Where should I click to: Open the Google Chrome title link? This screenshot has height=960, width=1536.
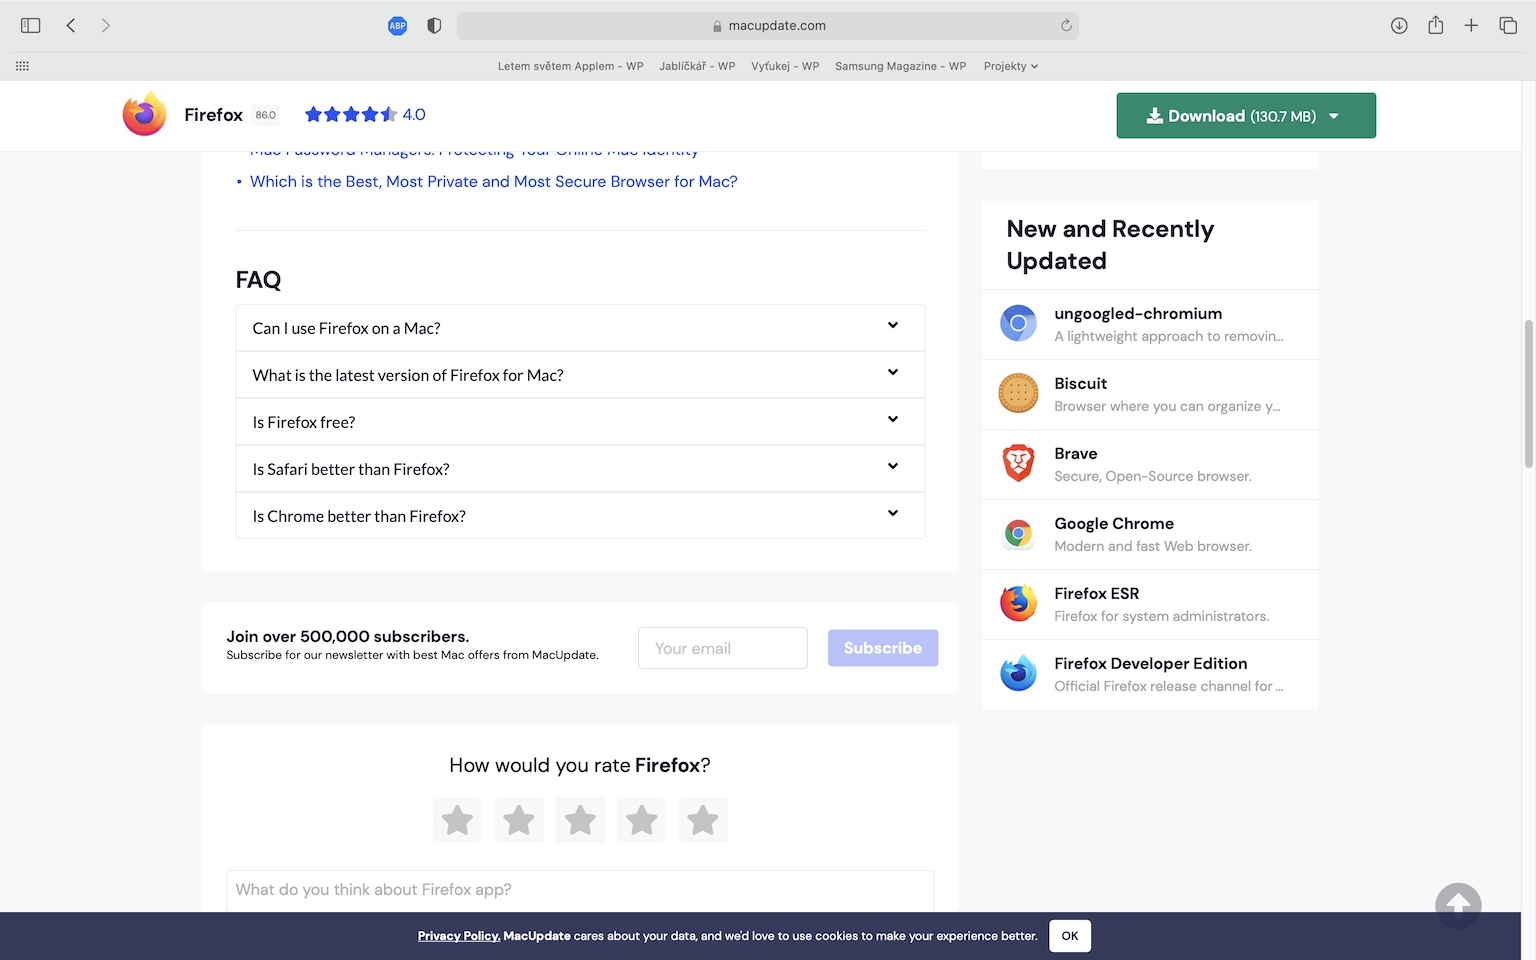click(1114, 523)
